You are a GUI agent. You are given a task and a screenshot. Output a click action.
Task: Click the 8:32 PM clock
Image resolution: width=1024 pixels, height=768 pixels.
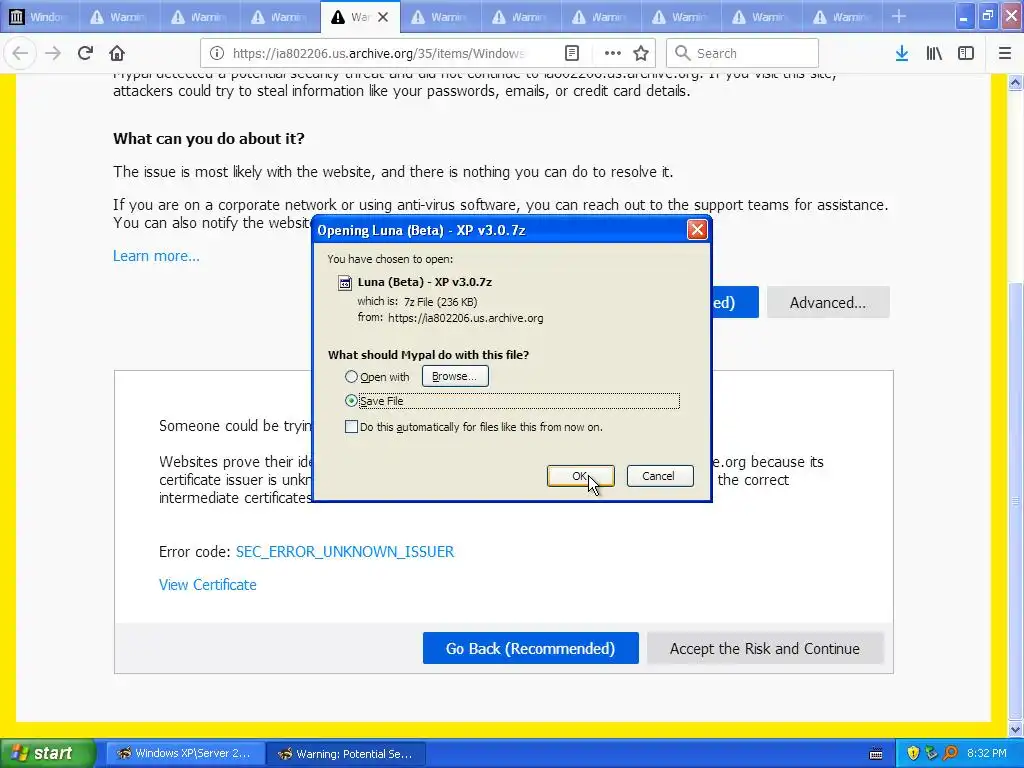coord(987,754)
